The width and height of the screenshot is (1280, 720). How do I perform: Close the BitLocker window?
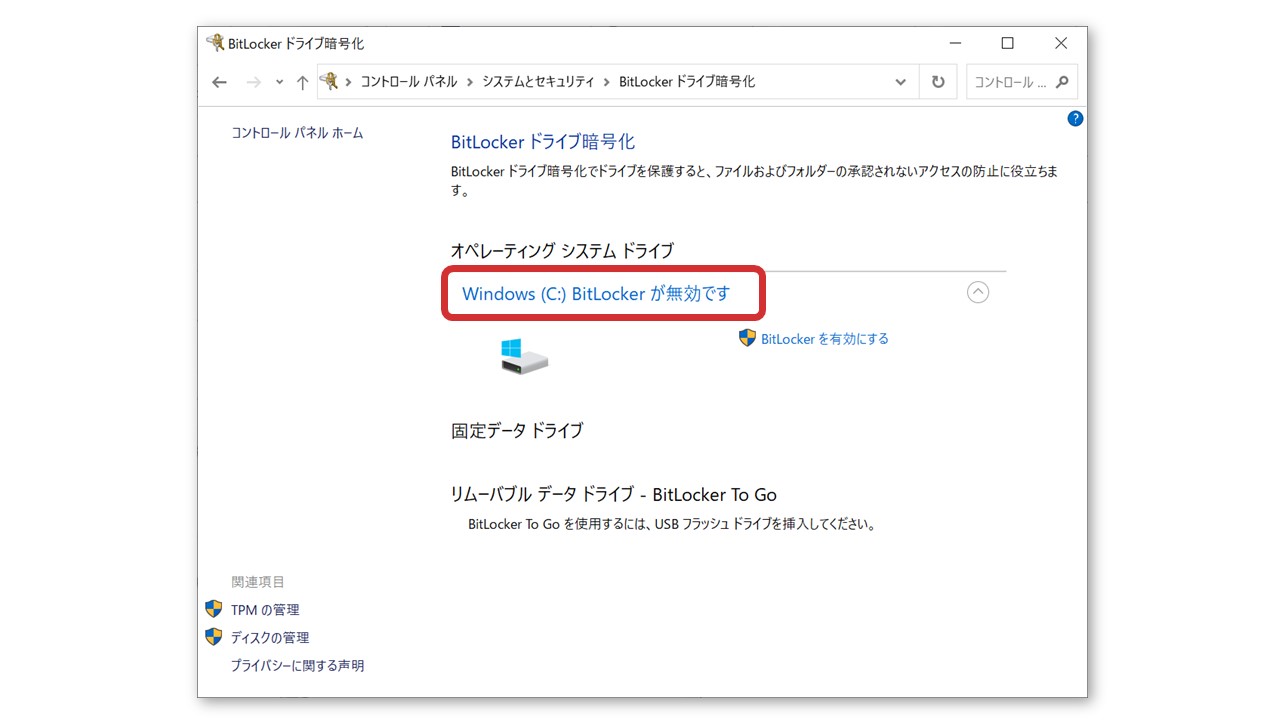(x=1061, y=43)
